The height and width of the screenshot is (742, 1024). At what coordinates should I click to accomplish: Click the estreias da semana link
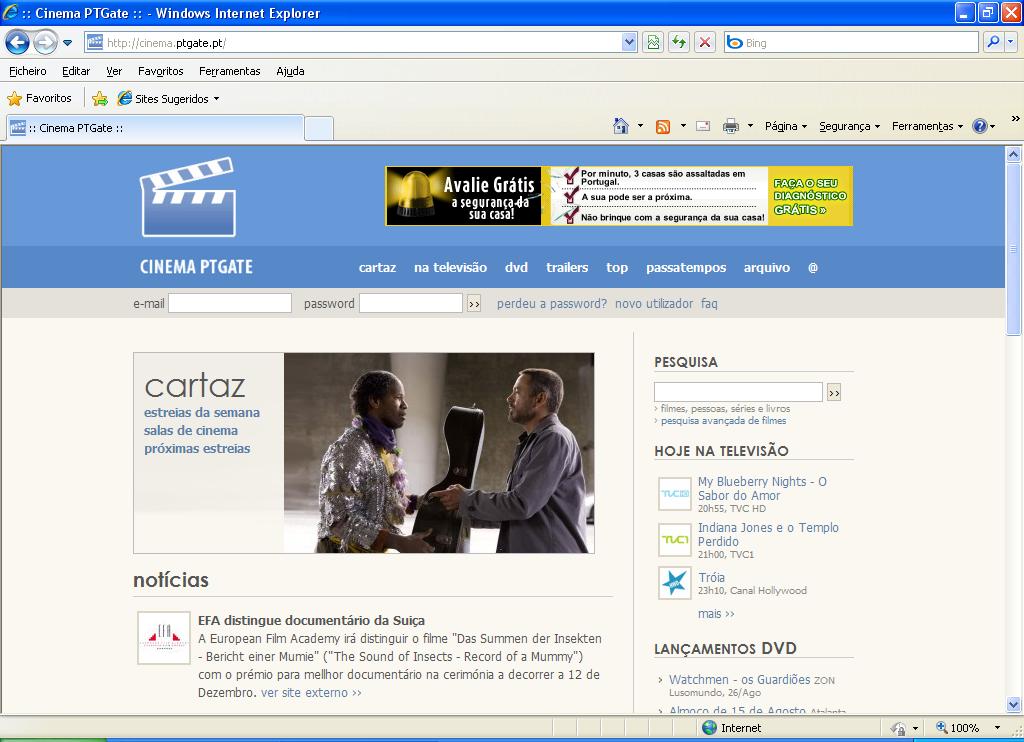(202, 412)
